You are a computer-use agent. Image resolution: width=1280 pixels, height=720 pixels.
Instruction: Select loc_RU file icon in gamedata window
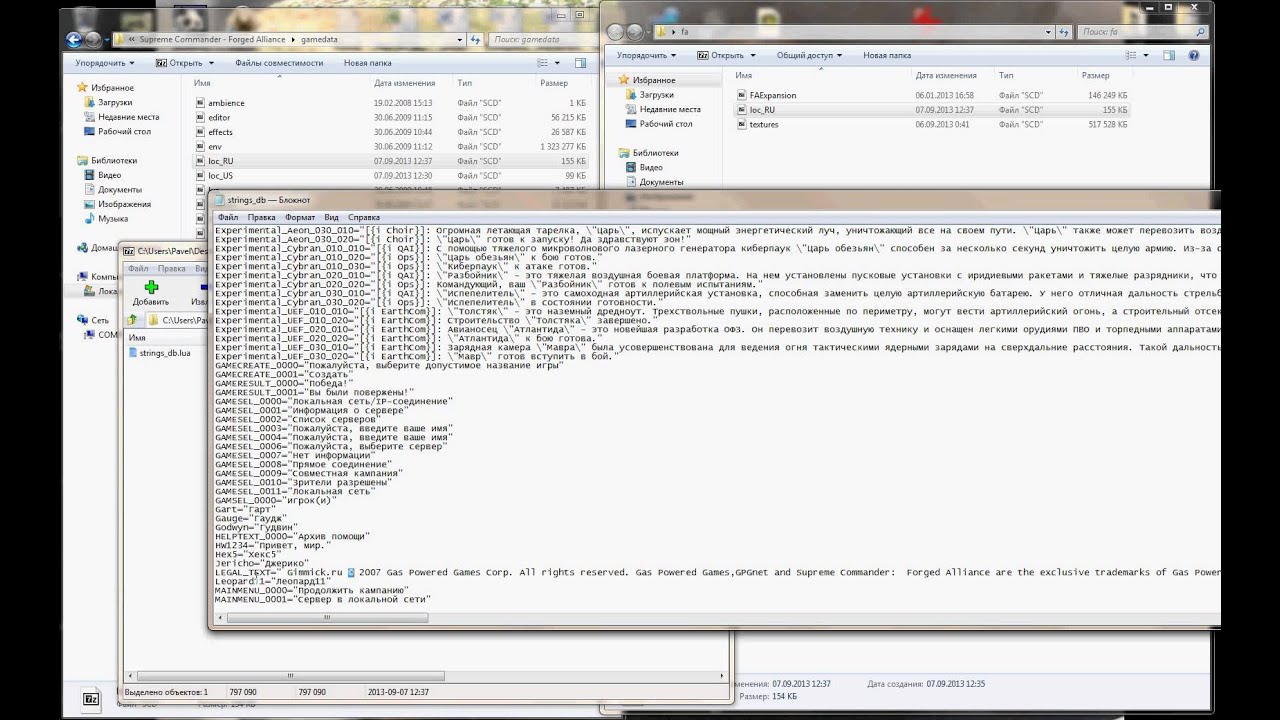(200, 161)
